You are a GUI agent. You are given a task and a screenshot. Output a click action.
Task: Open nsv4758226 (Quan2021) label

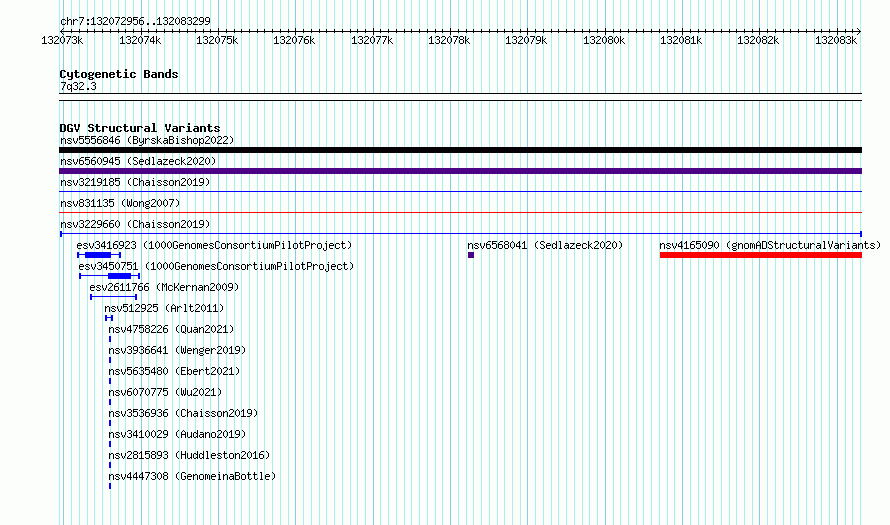click(x=171, y=329)
